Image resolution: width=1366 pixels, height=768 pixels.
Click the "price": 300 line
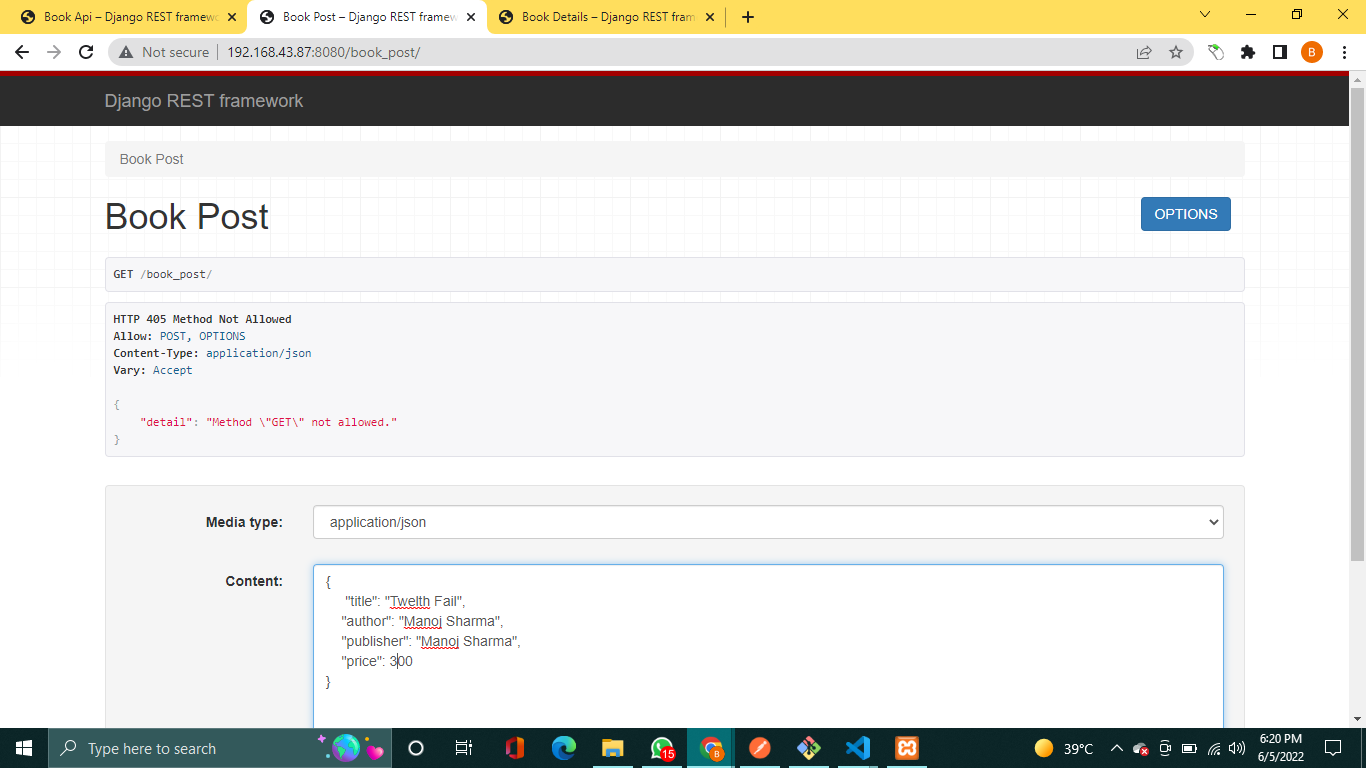(x=377, y=661)
